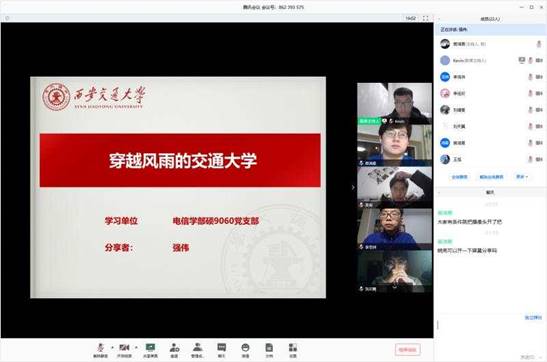Expand the arrow beside the microphone button
The image size is (547, 362).
(112, 347)
